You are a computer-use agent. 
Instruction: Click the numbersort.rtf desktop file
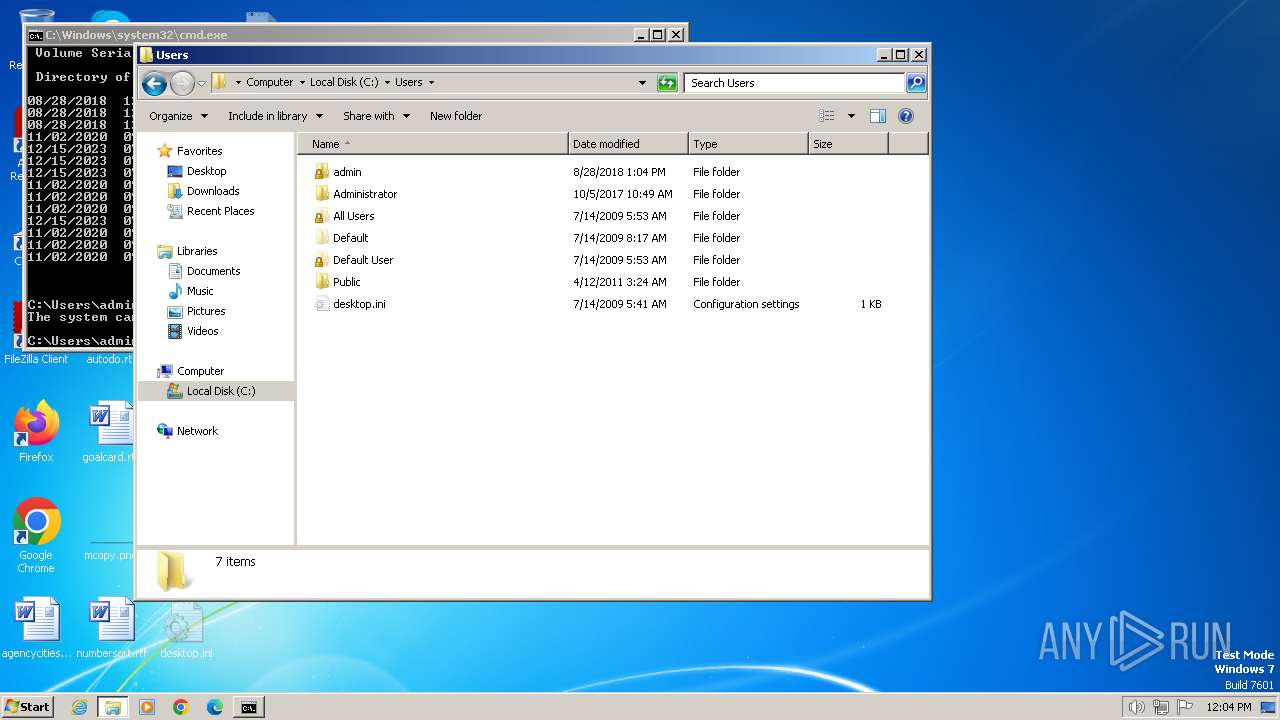coord(111,628)
